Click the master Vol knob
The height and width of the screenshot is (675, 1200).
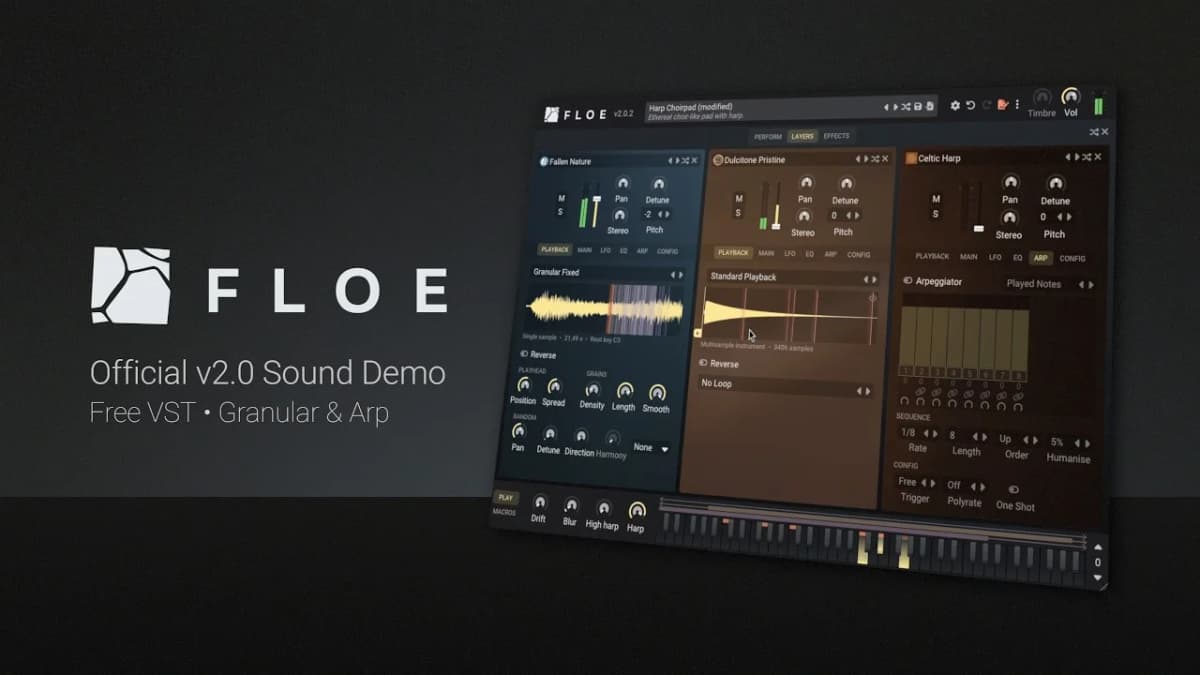pos(1071,97)
